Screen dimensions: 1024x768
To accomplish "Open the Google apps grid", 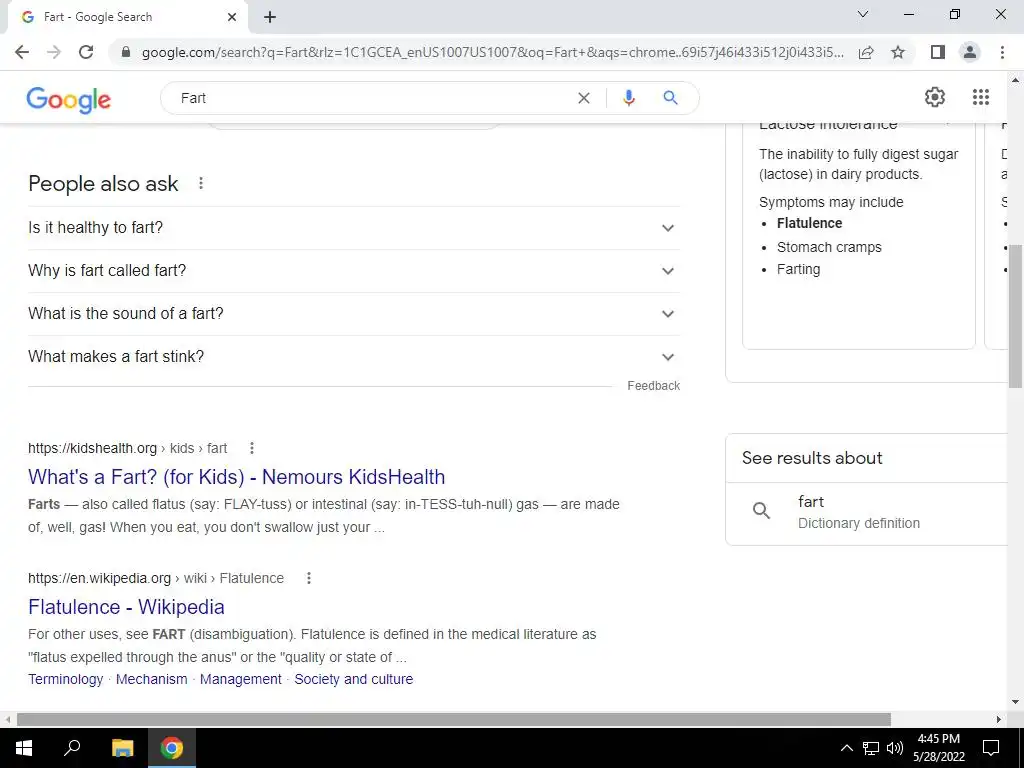I will (980, 97).
